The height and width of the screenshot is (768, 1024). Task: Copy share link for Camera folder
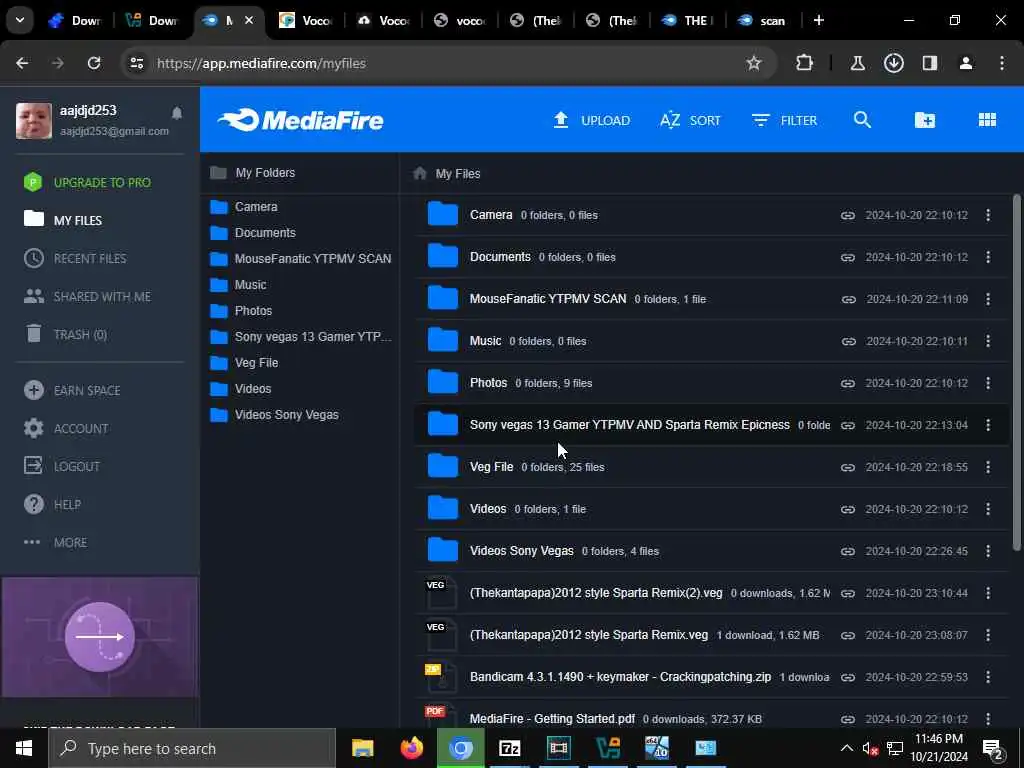tap(848, 216)
